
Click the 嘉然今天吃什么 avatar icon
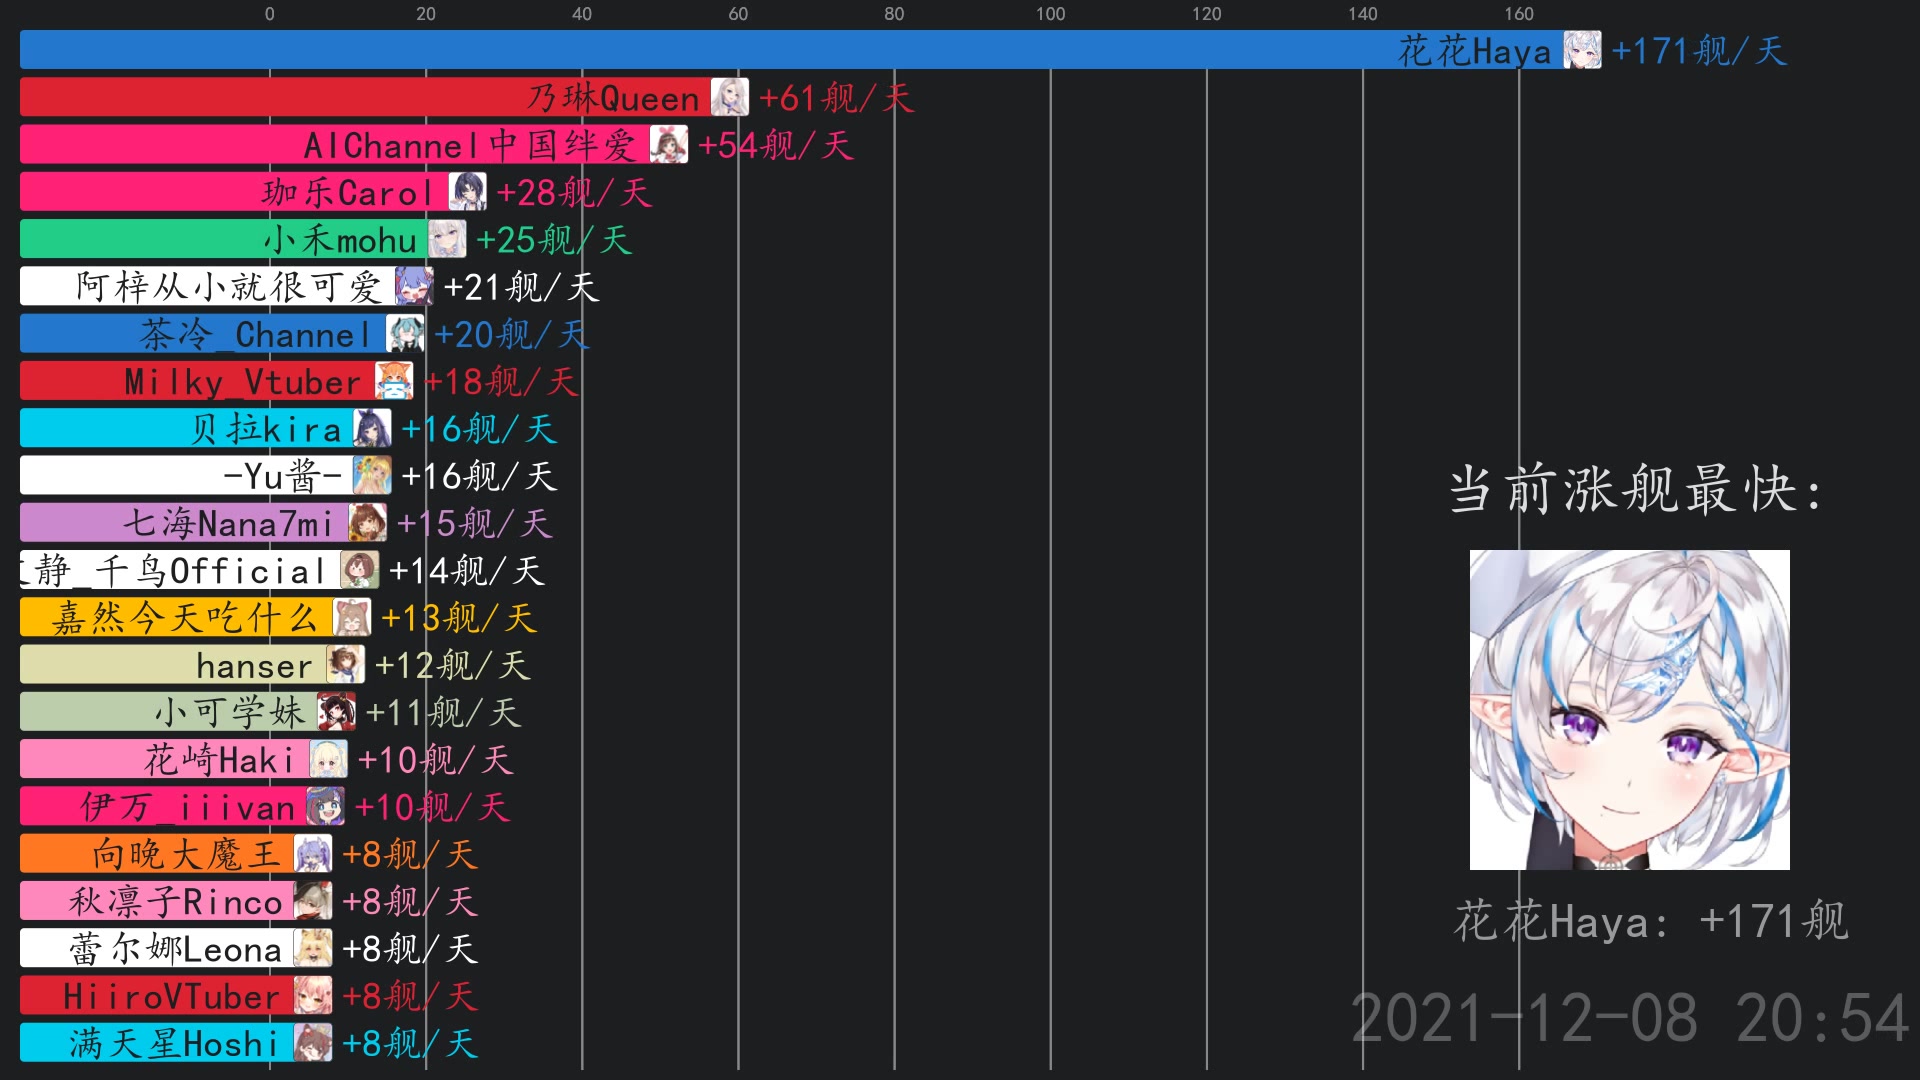[352, 618]
